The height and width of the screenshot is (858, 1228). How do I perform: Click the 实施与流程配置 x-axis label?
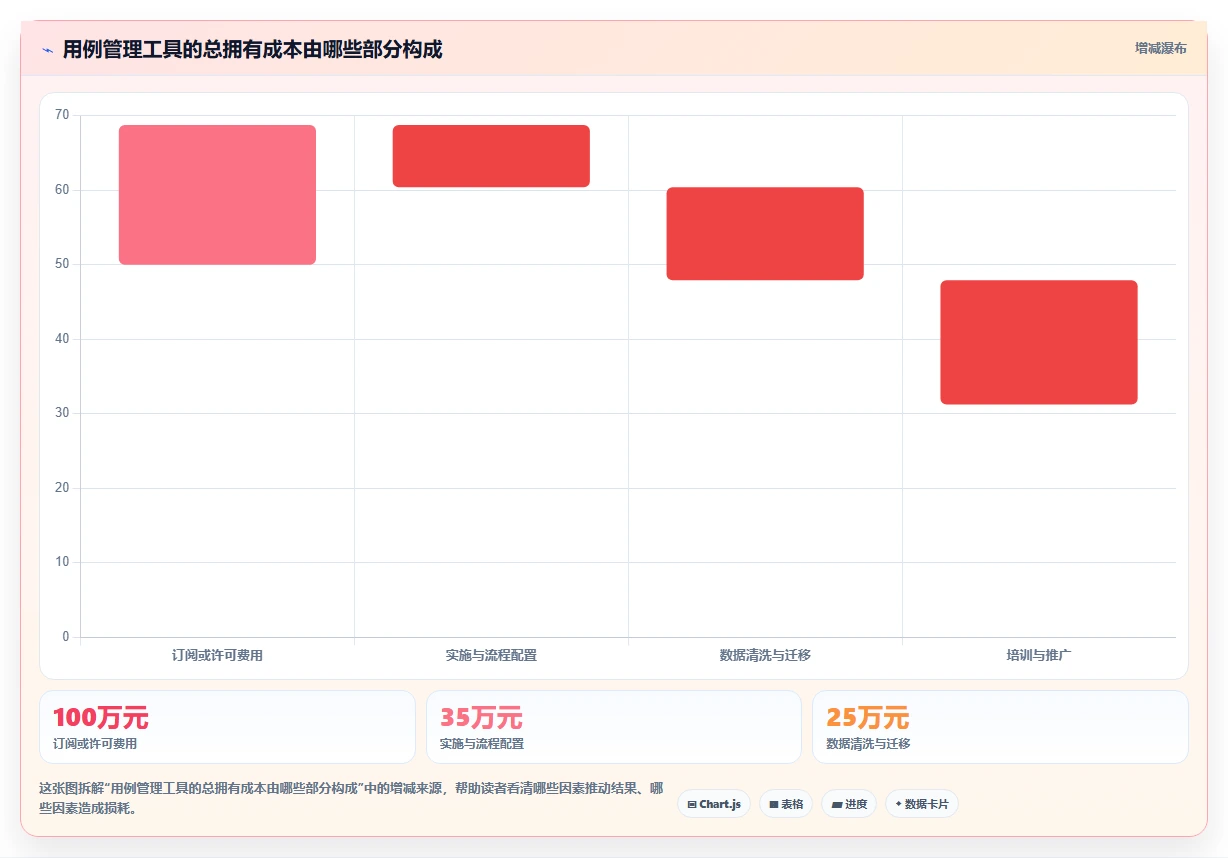(491, 656)
